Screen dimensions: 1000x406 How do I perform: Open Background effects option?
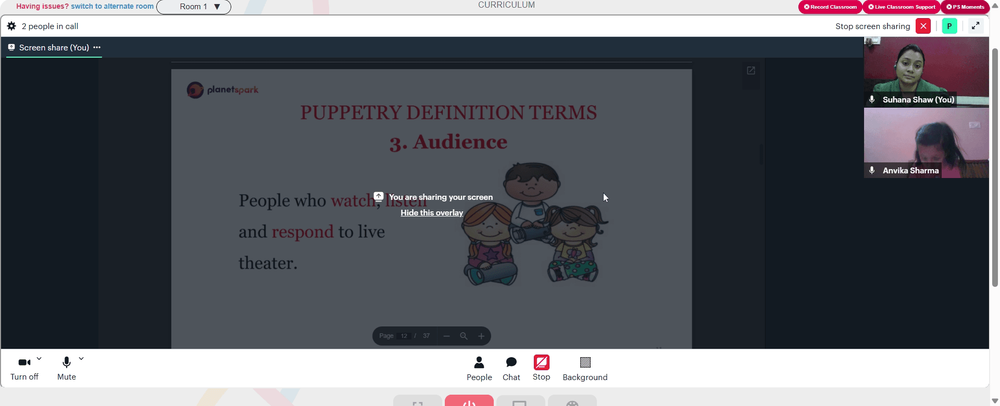(x=585, y=368)
